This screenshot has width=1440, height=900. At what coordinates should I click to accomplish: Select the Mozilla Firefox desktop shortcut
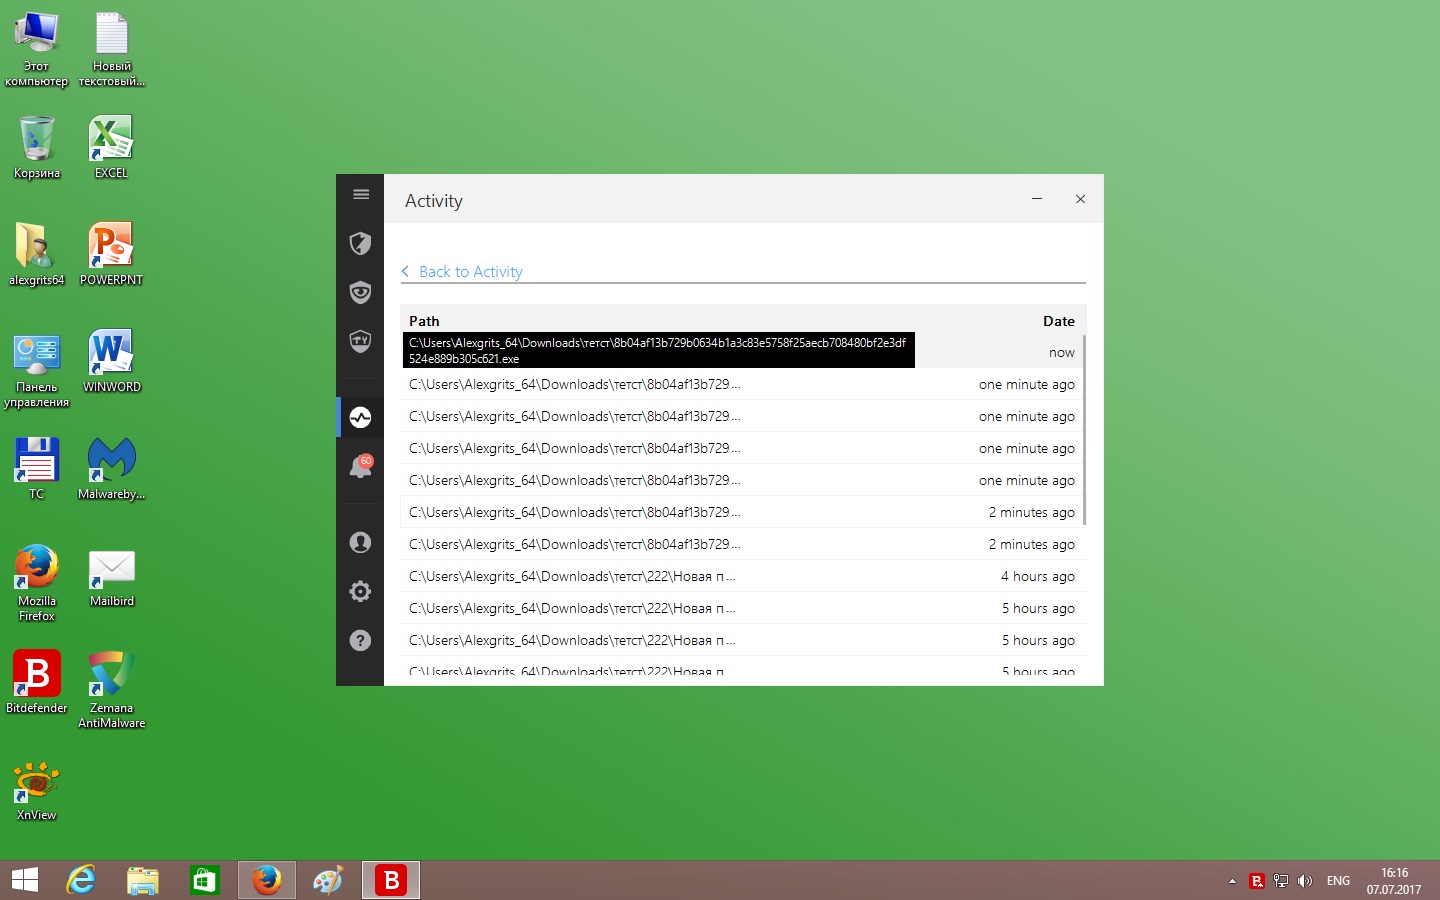[36, 584]
